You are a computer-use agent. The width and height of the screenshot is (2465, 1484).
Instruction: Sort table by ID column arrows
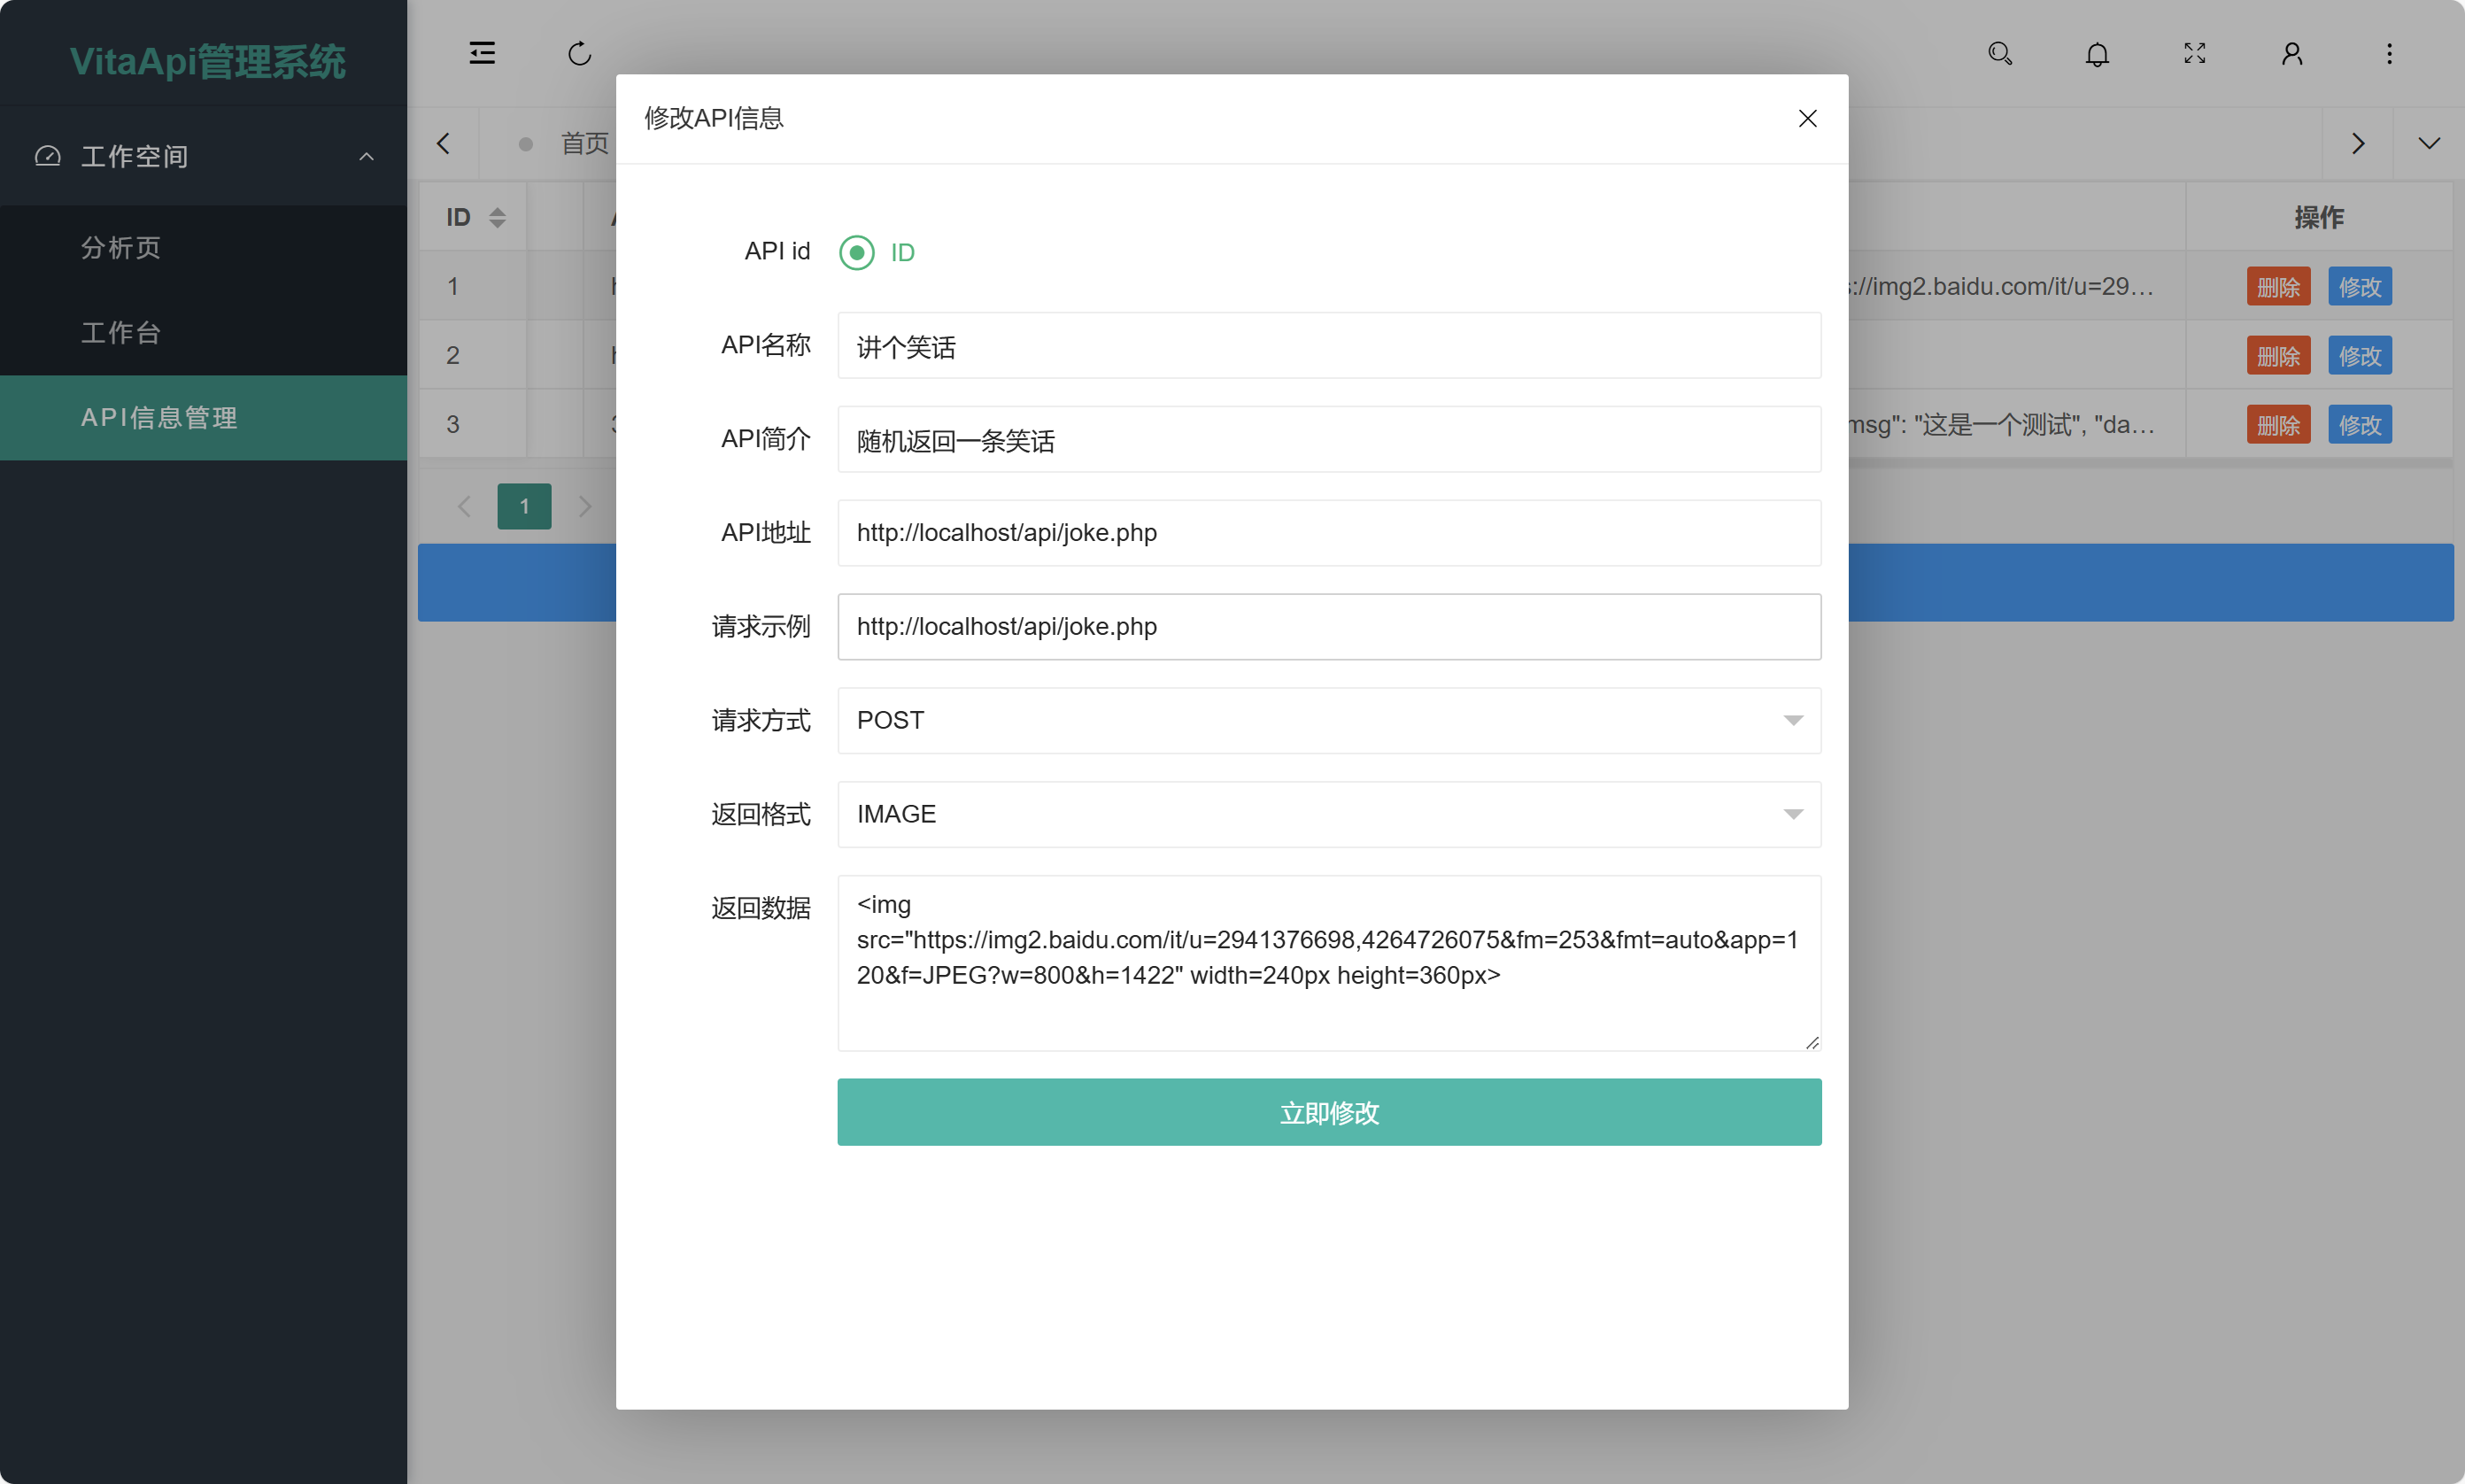click(x=497, y=217)
